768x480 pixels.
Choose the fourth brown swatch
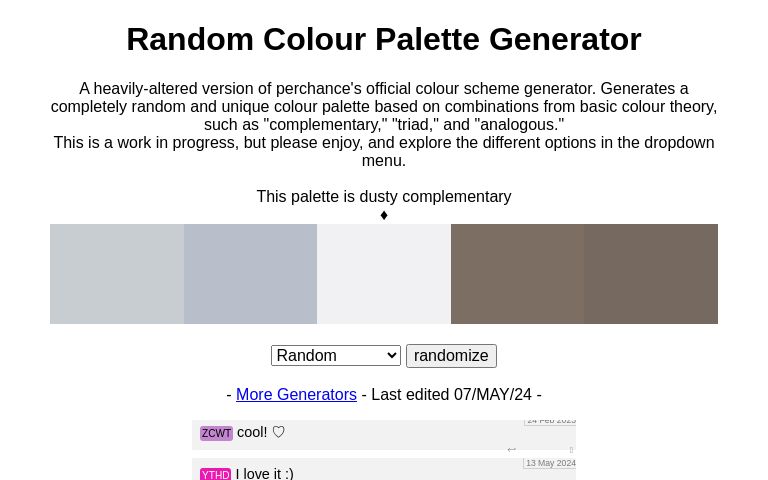pos(517,274)
